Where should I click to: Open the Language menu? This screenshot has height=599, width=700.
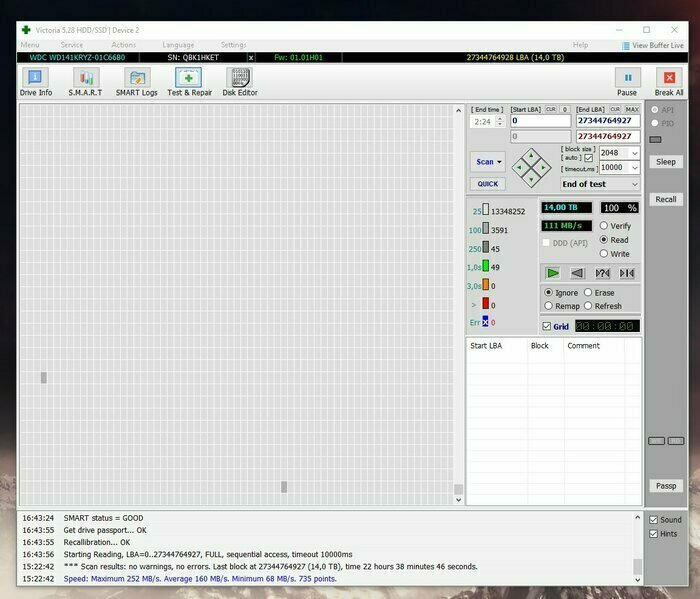coord(178,45)
